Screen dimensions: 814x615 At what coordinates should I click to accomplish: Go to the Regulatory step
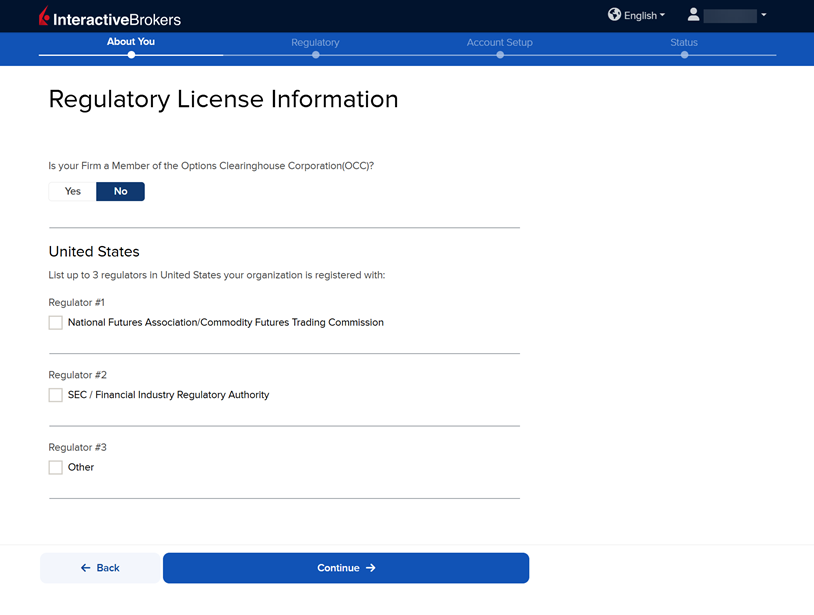(315, 43)
